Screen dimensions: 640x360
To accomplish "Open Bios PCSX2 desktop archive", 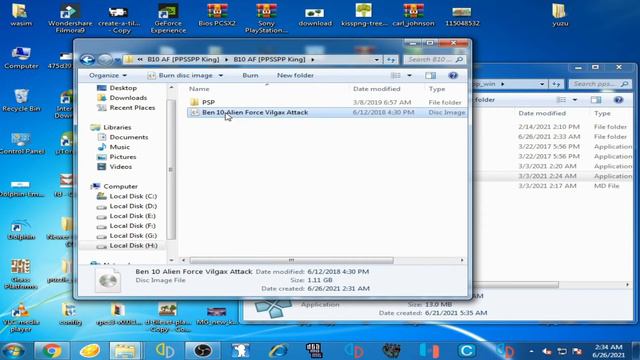I will pyautogui.click(x=217, y=16).
